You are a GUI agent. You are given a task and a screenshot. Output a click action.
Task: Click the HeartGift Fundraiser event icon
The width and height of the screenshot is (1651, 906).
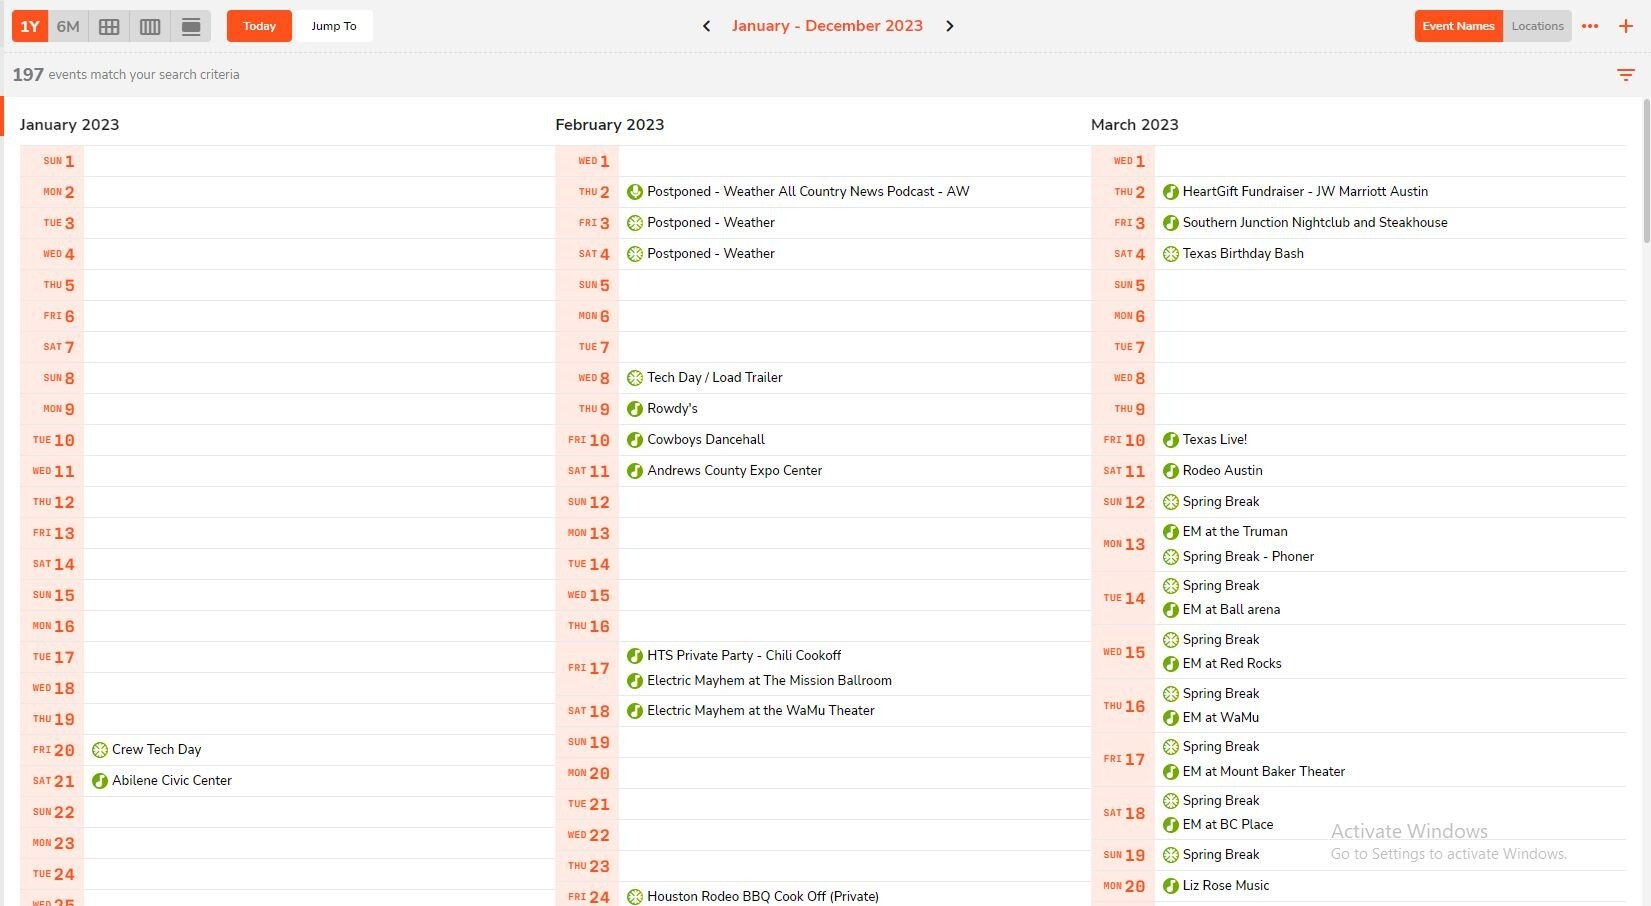[1171, 192]
